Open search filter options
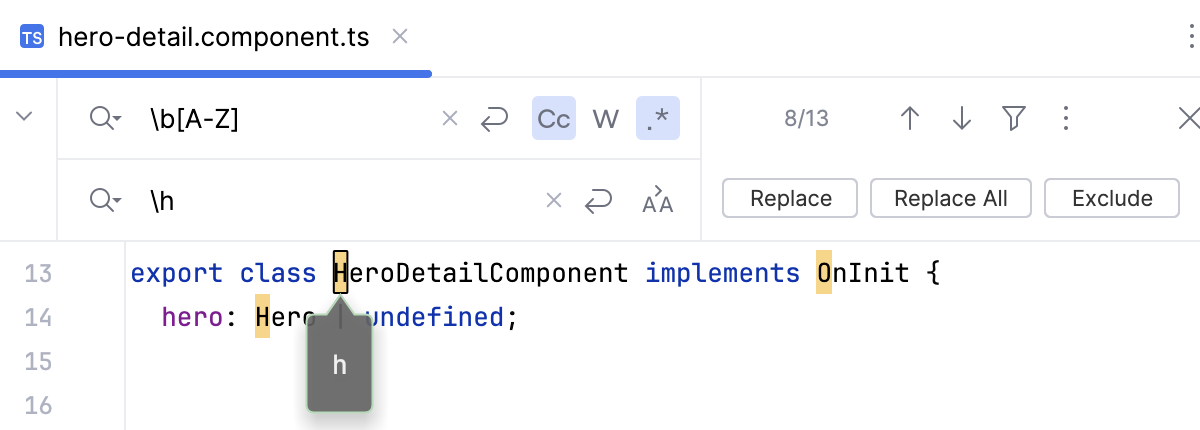 pos(1014,119)
